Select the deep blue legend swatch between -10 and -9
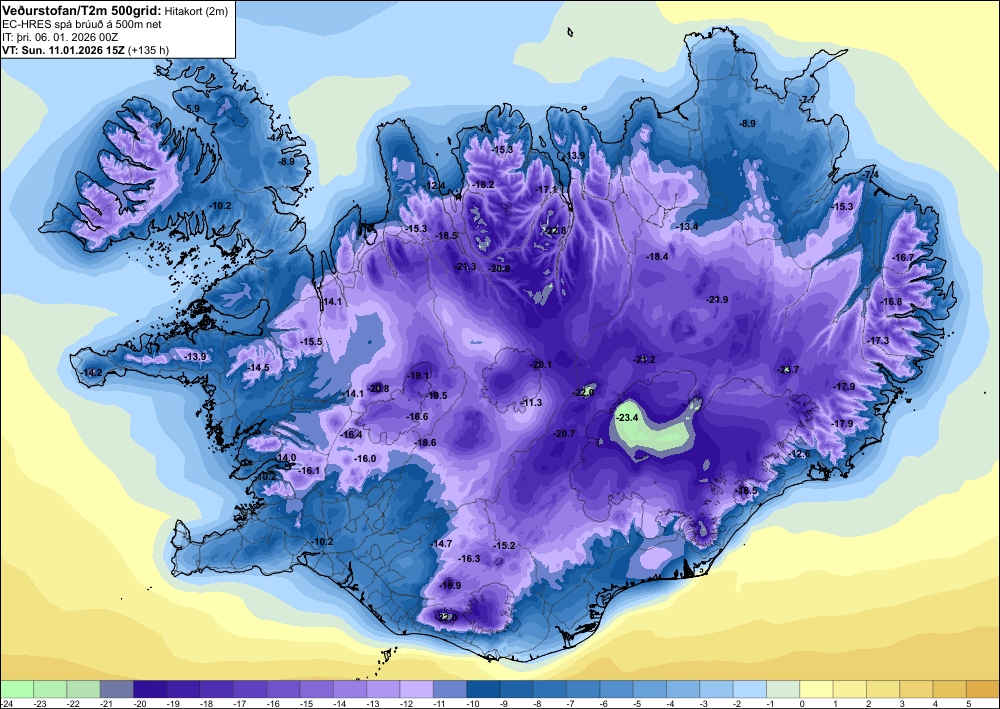Screen dimensions: 1000x709 483,689
